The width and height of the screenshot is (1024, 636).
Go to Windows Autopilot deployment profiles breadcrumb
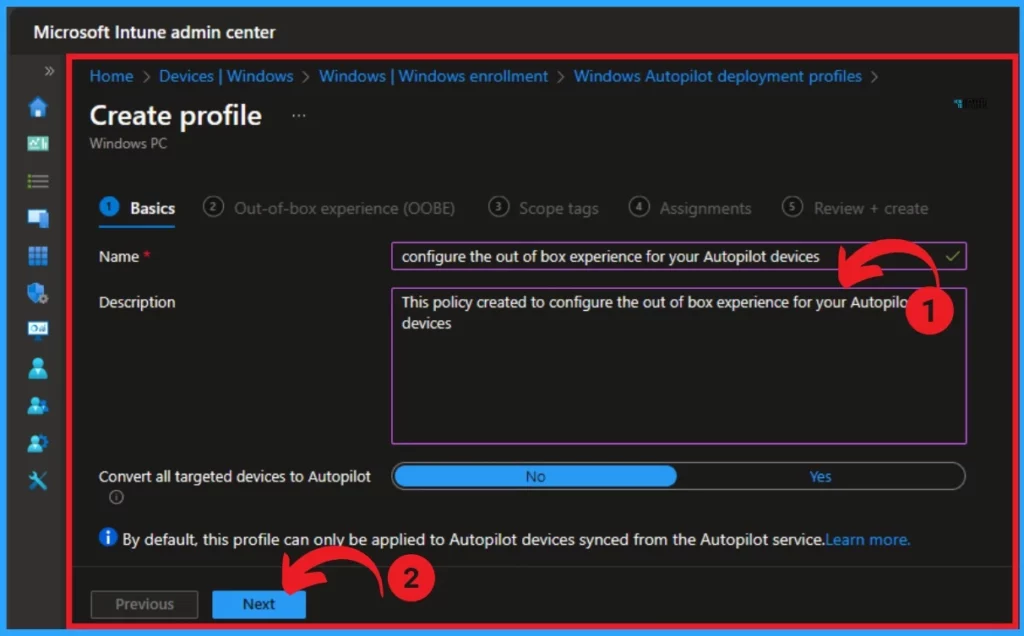tap(718, 76)
